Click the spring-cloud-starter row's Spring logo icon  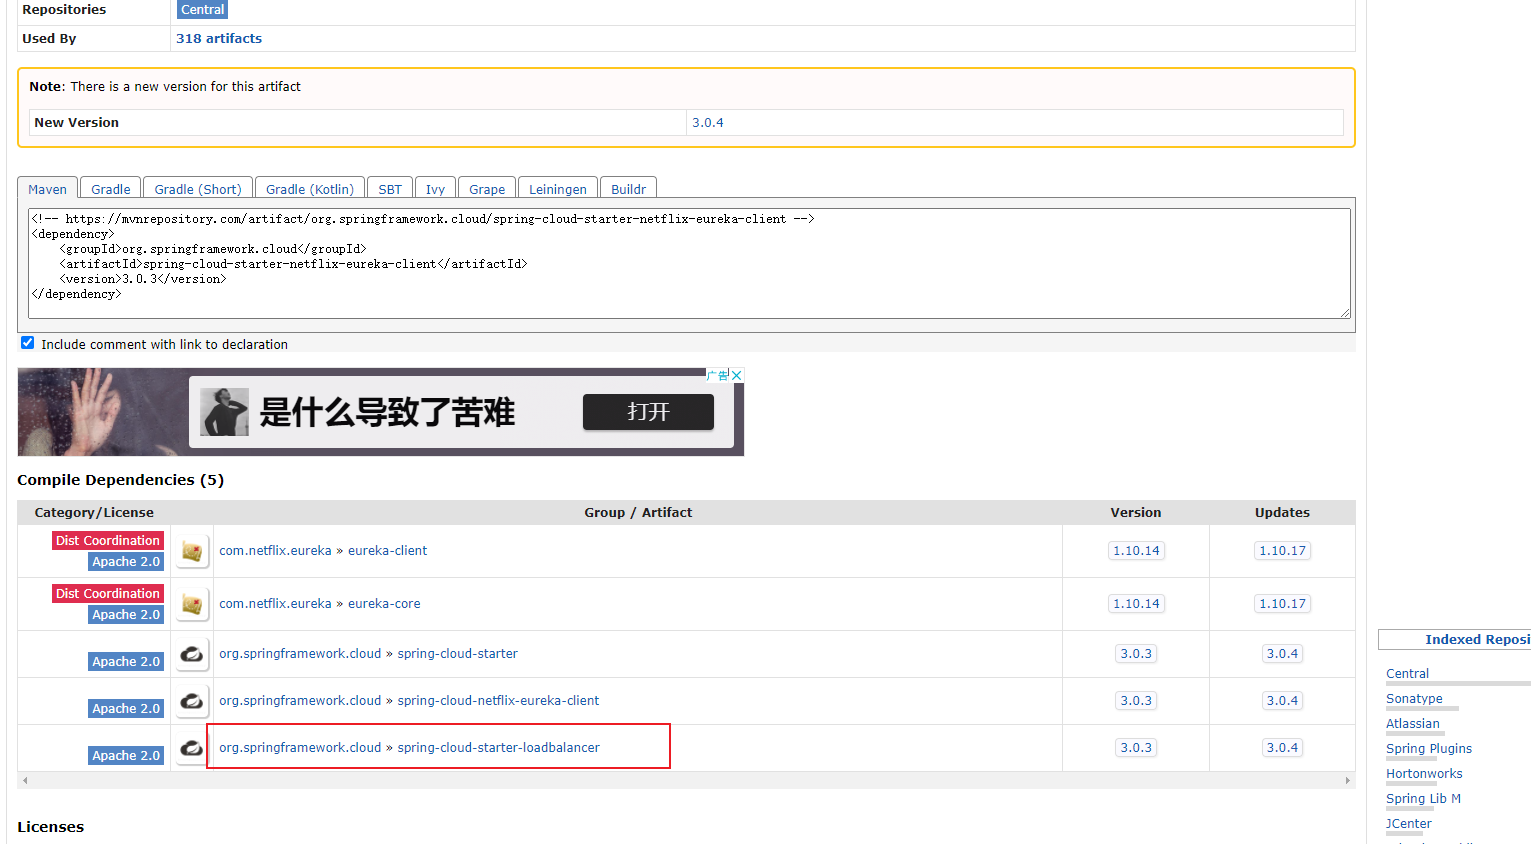click(x=192, y=654)
